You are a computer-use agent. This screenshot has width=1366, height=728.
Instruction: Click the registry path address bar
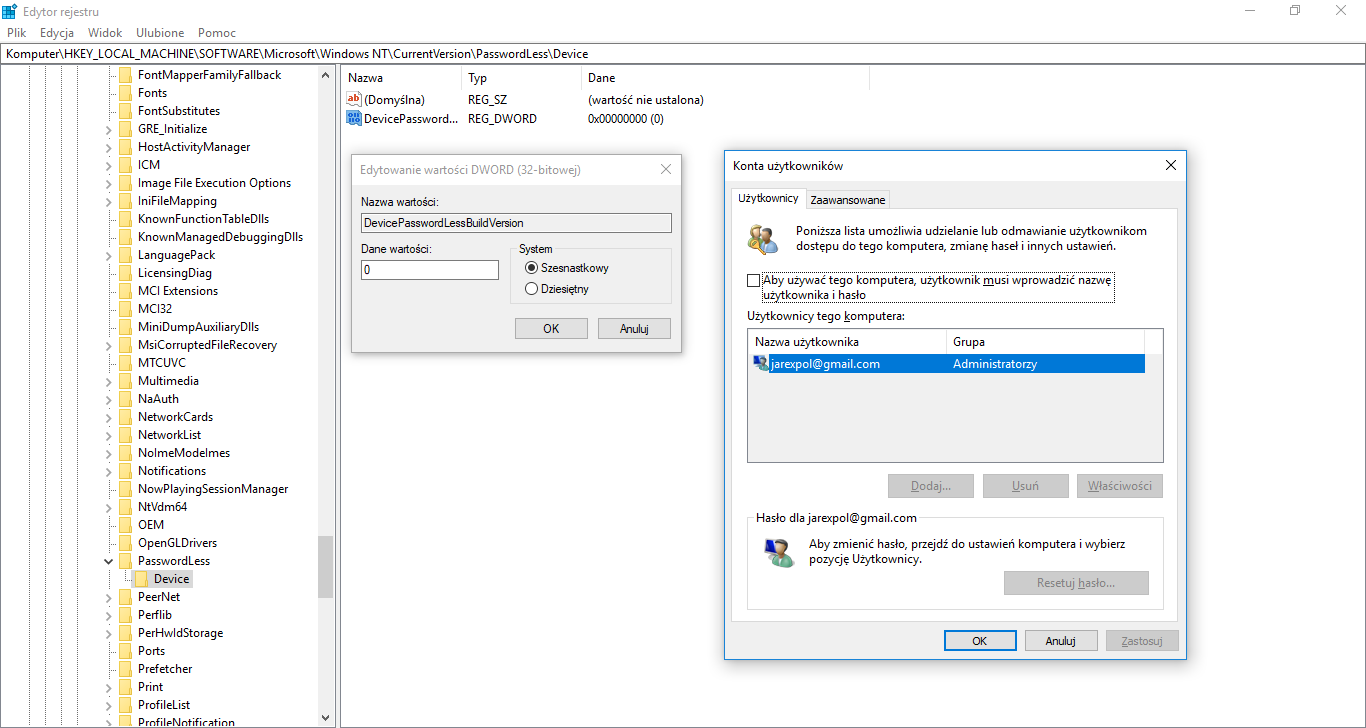(683, 53)
